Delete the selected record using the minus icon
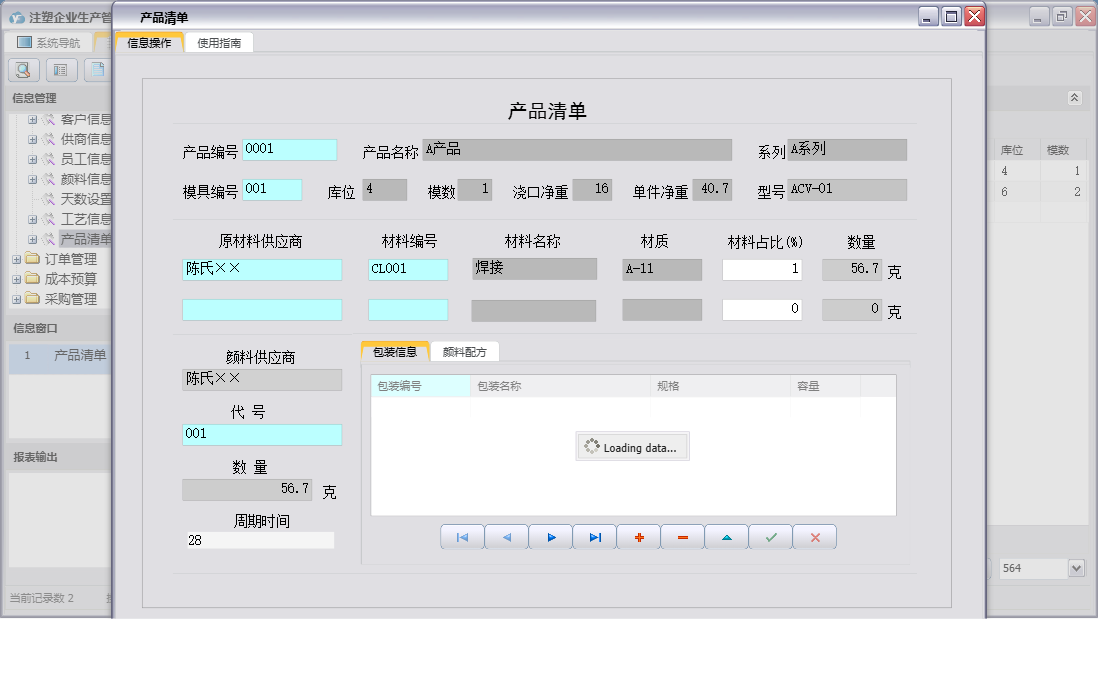Image resolution: width=1098 pixels, height=685 pixels. [x=682, y=537]
